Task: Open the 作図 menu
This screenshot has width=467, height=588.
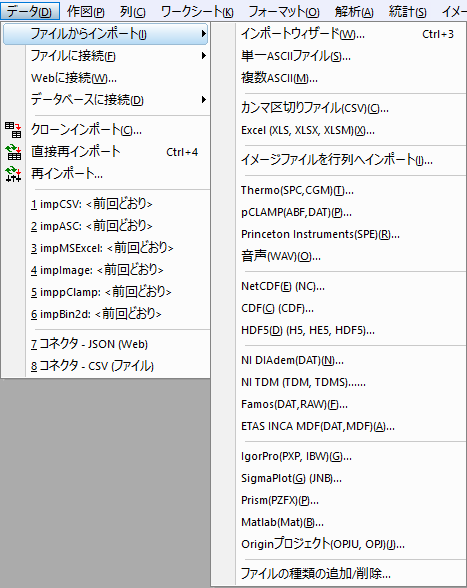Action: pyautogui.click(x=86, y=12)
